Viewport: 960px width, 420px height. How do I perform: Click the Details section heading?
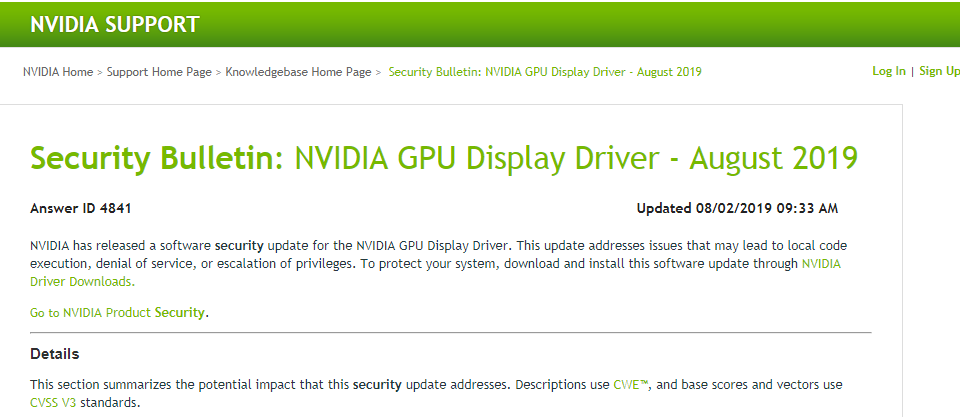pyautogui.click(x=54, y=354)
